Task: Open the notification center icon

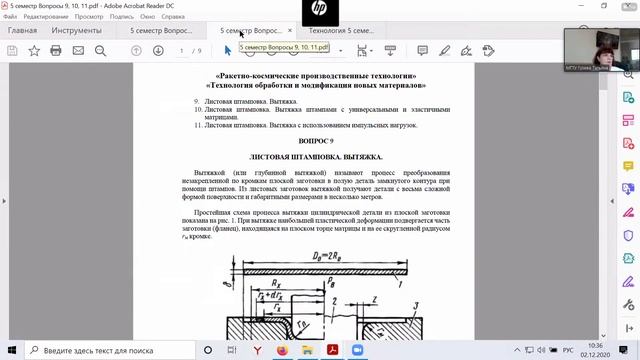Action: point(623,350)
